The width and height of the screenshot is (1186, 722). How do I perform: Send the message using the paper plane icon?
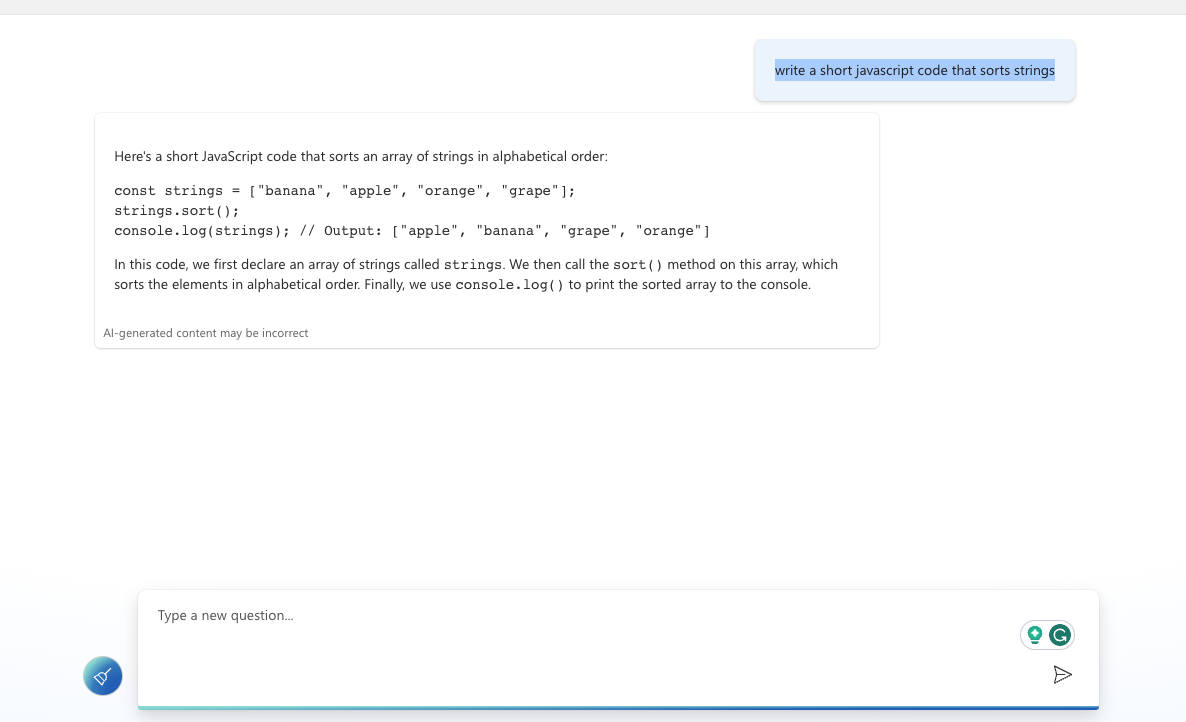click(x=1062, y=674)
